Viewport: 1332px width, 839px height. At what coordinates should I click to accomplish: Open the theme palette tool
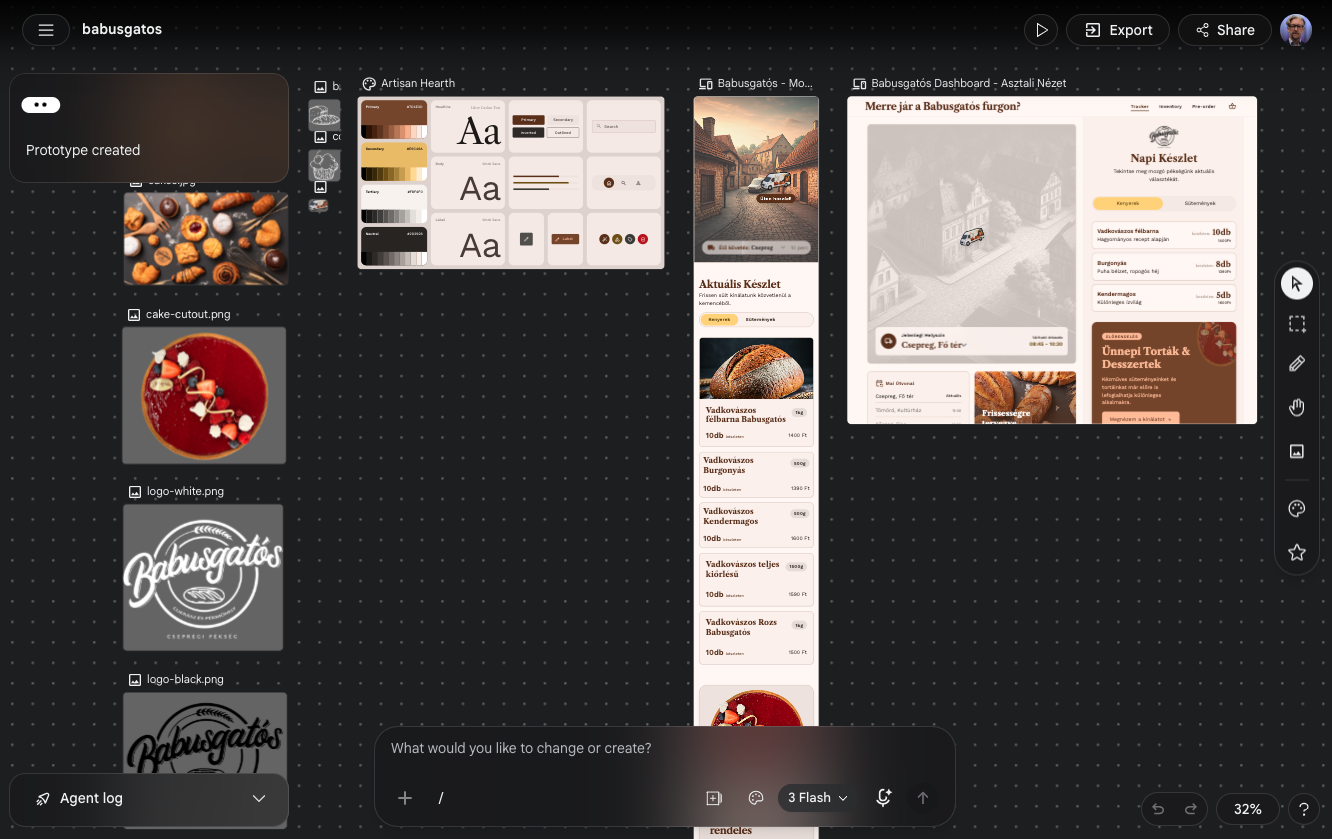1297,509
